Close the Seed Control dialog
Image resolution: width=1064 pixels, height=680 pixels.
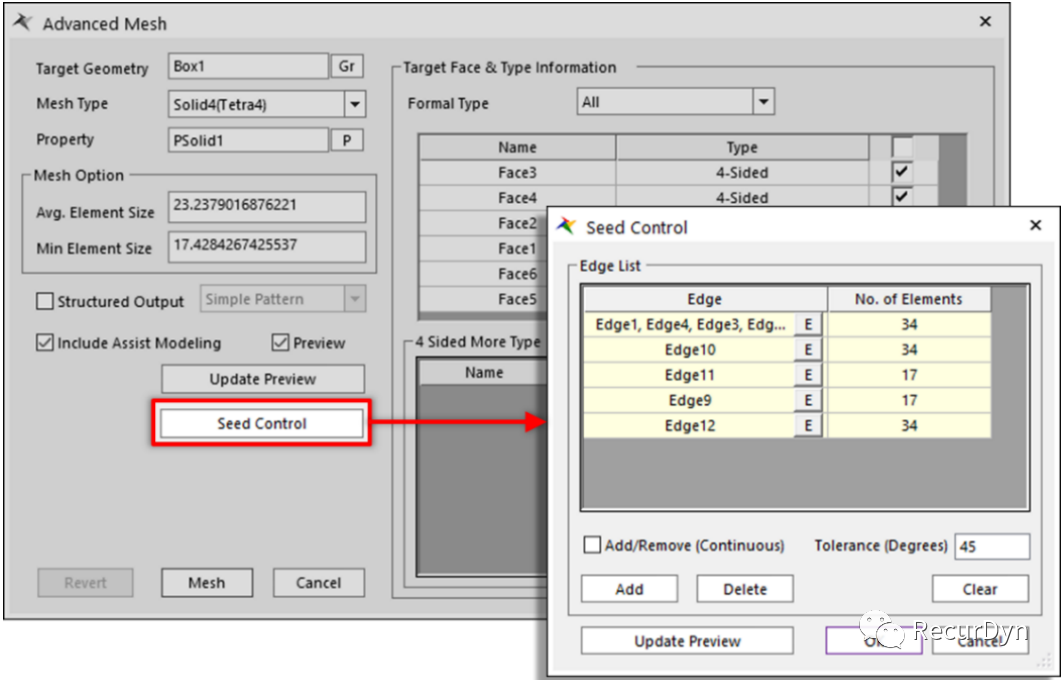[1036, 227]
